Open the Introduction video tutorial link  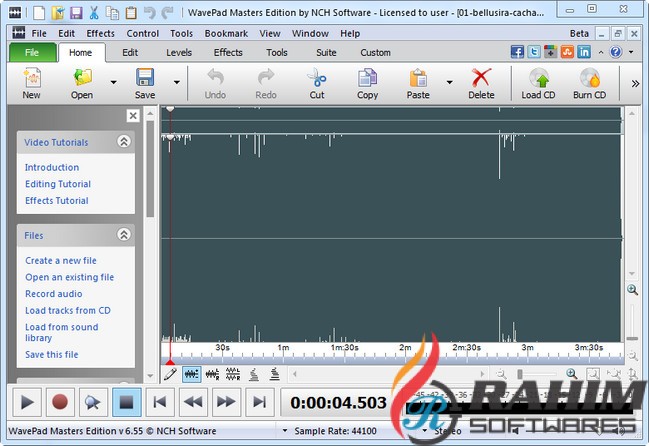pyautogui.click(x=52, y=167)
